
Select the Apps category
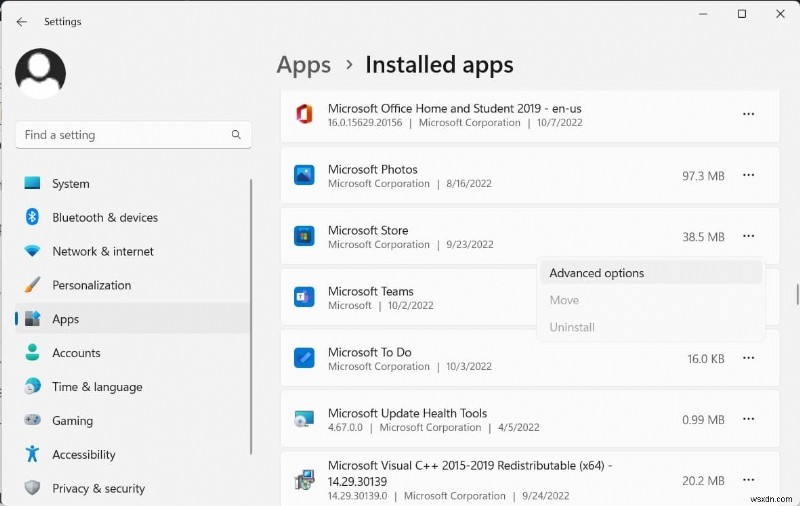(133, 319)
